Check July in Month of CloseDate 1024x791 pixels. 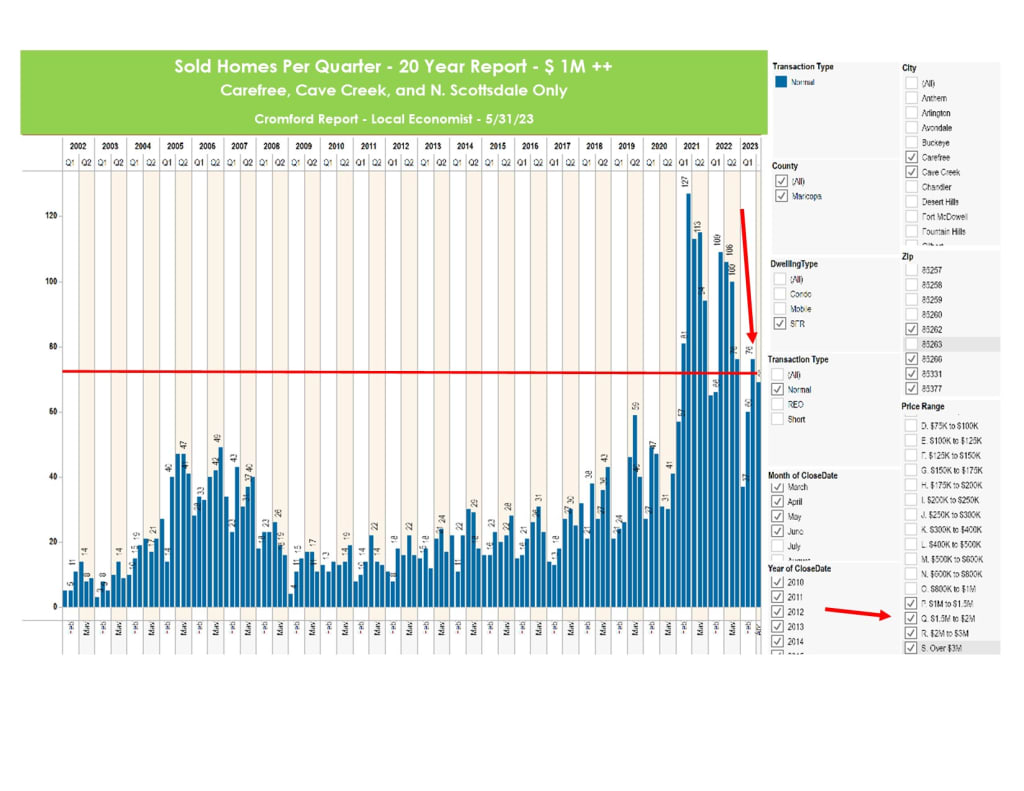click(777, 547)
